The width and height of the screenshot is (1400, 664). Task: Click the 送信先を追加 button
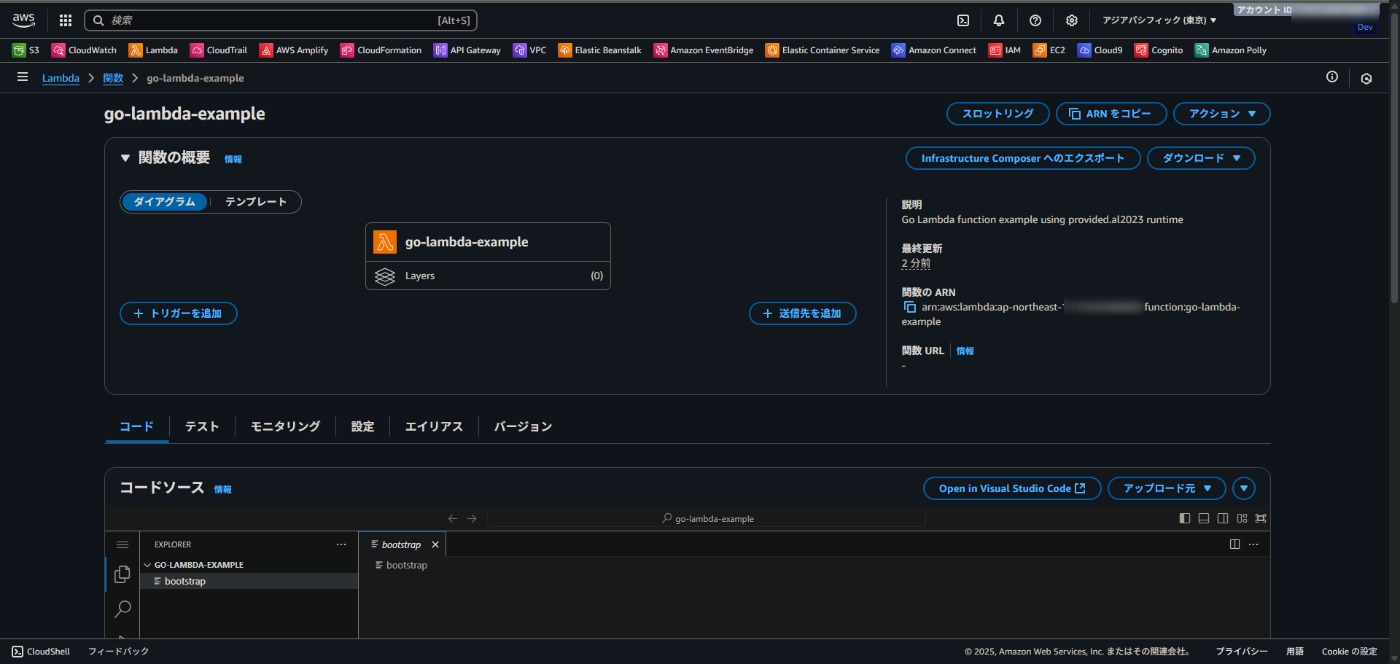(x=803, y=313)
